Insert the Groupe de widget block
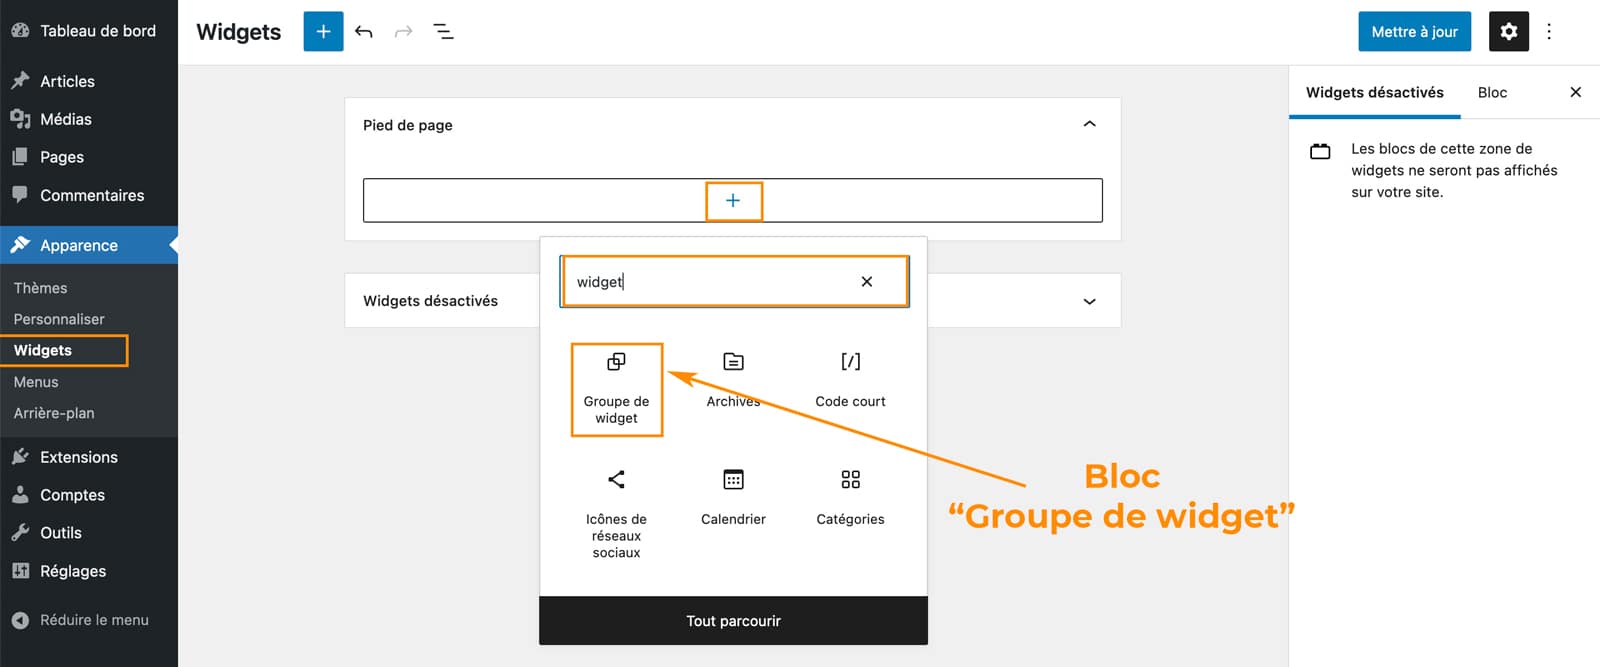 pos(617,390)
